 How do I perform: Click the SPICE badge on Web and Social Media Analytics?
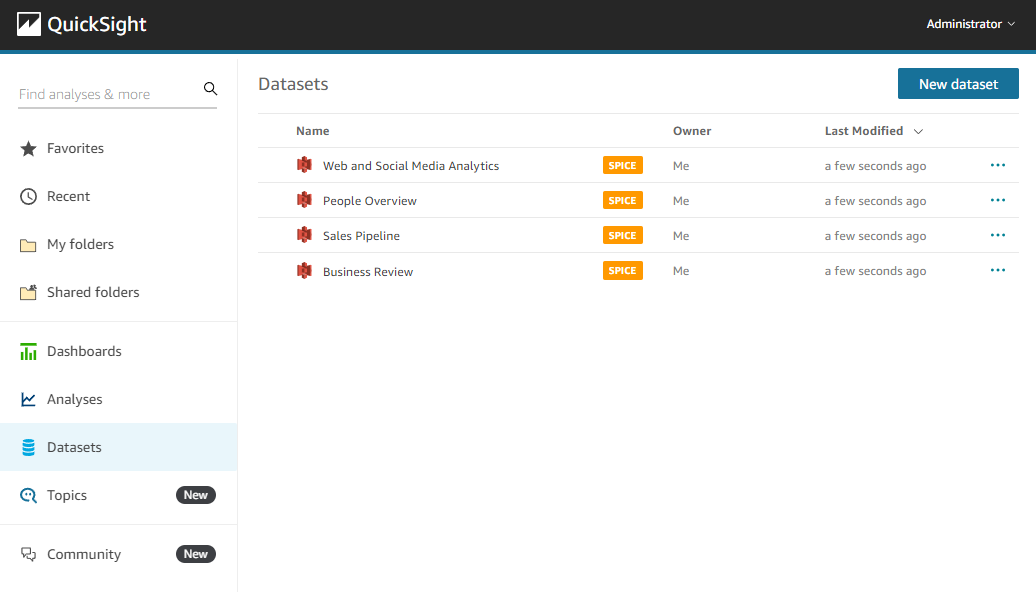point(622,165)
